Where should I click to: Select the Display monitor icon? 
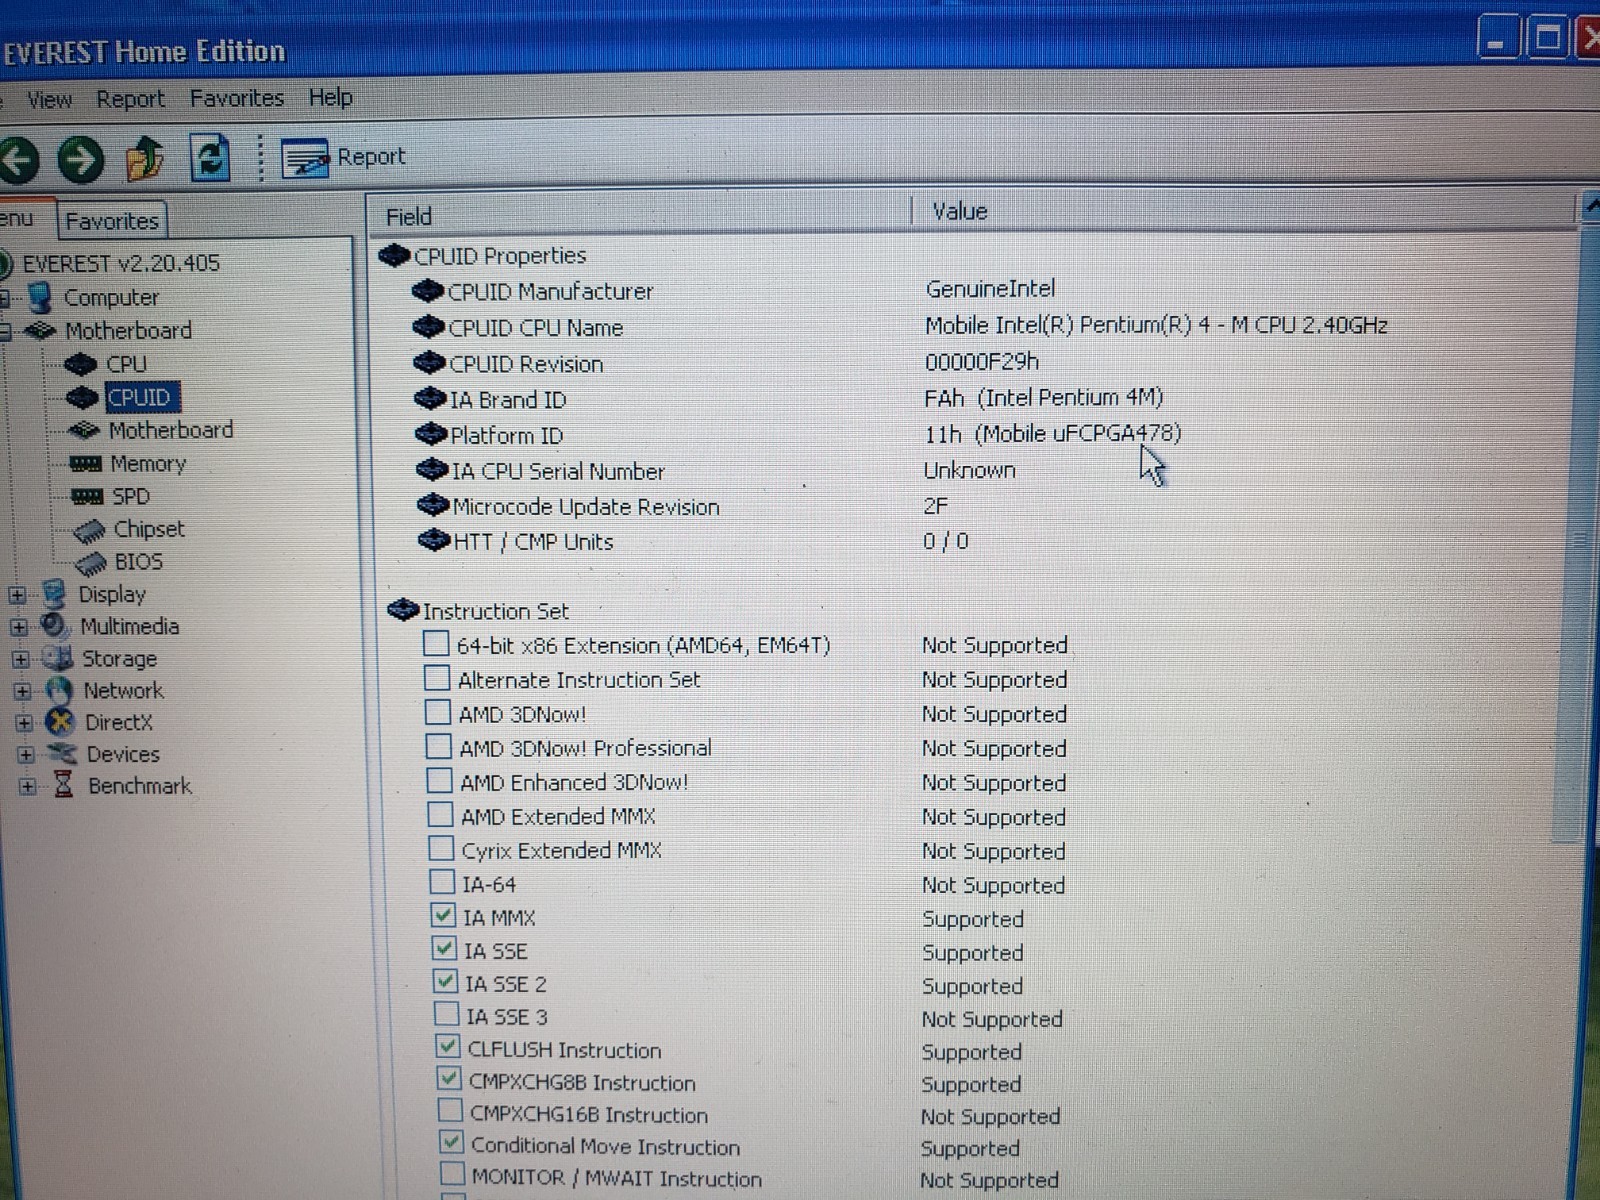(54, 594)
